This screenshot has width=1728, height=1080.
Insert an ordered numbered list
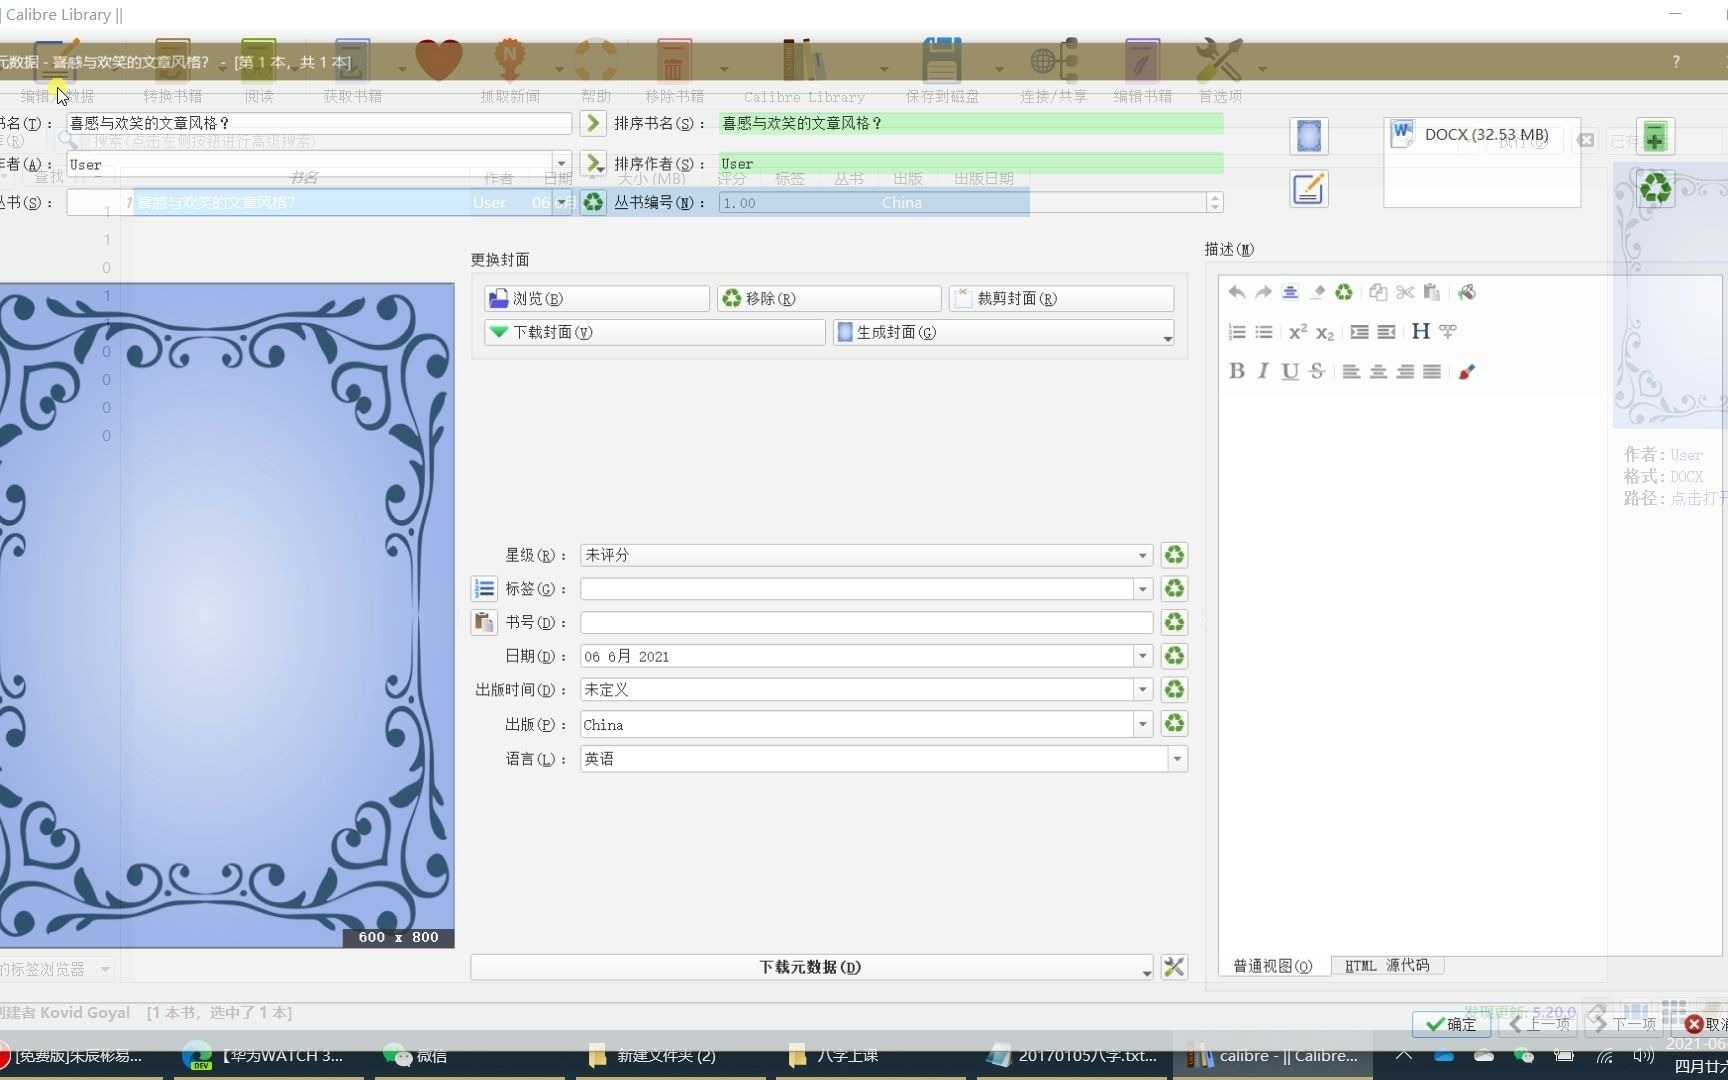pos(1237,332)
